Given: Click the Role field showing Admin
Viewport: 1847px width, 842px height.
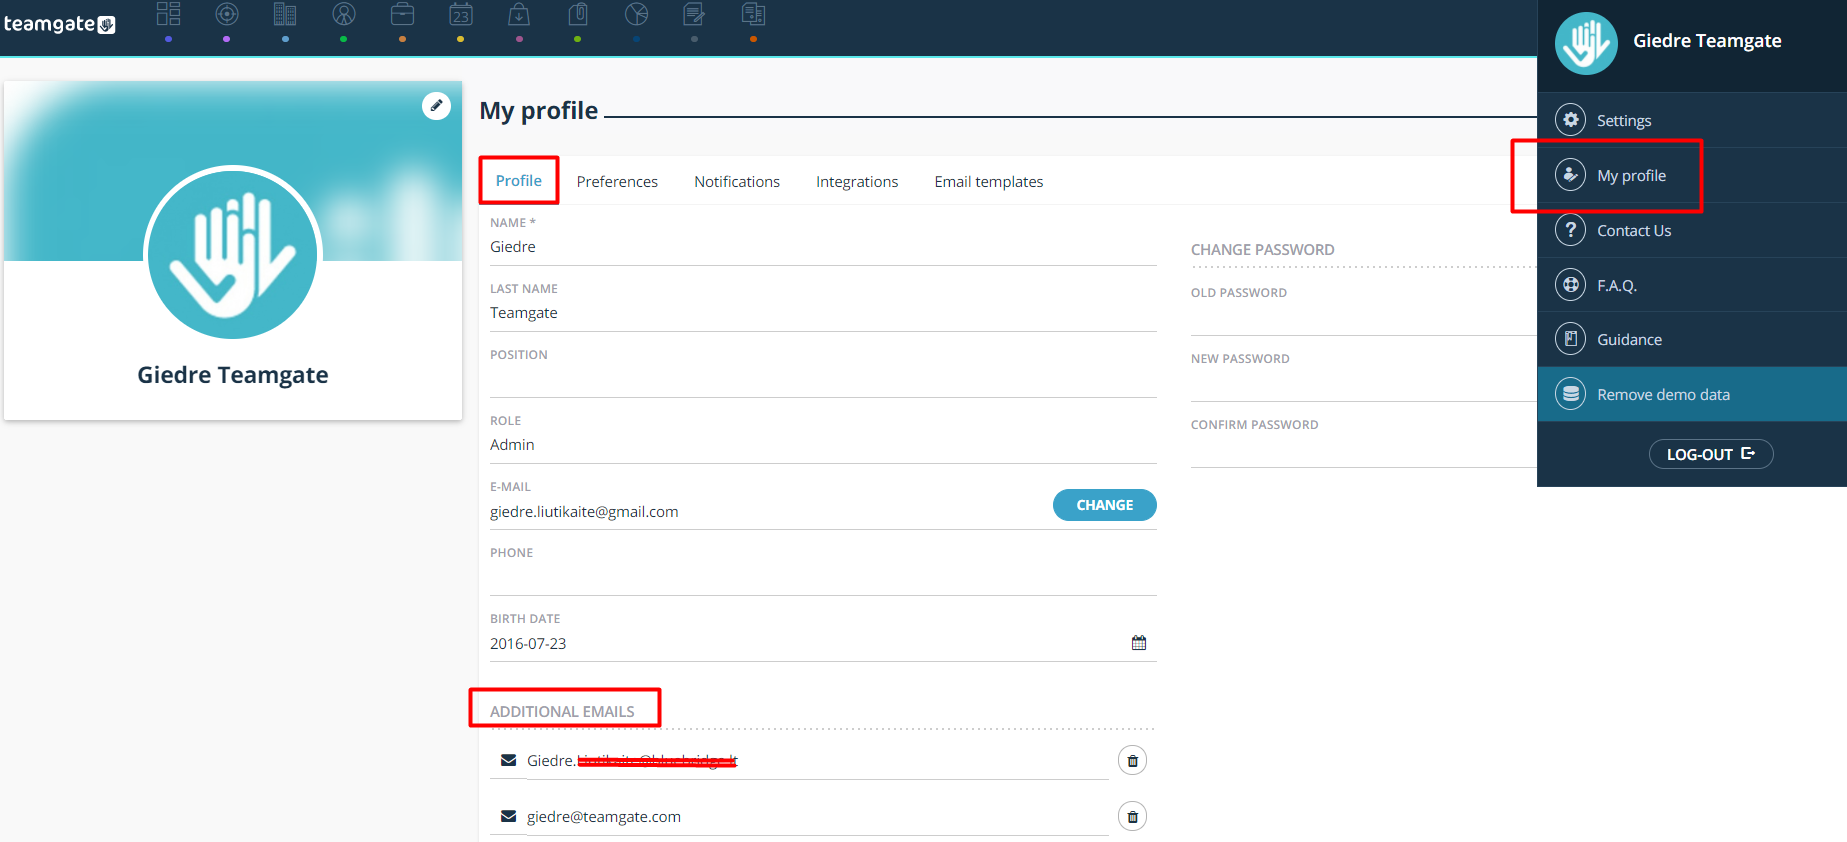Looking at the screenshot, I should tap(823, 445).
